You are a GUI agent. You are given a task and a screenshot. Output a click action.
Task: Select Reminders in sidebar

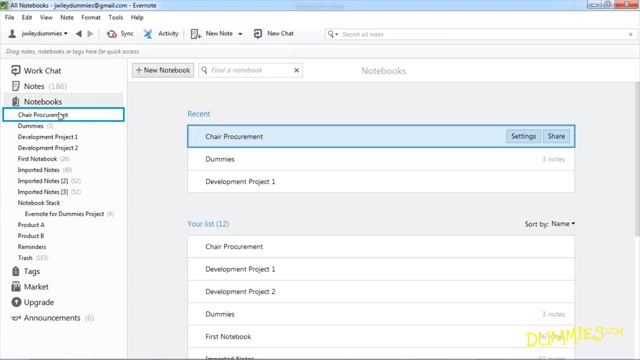coord(32,247)
